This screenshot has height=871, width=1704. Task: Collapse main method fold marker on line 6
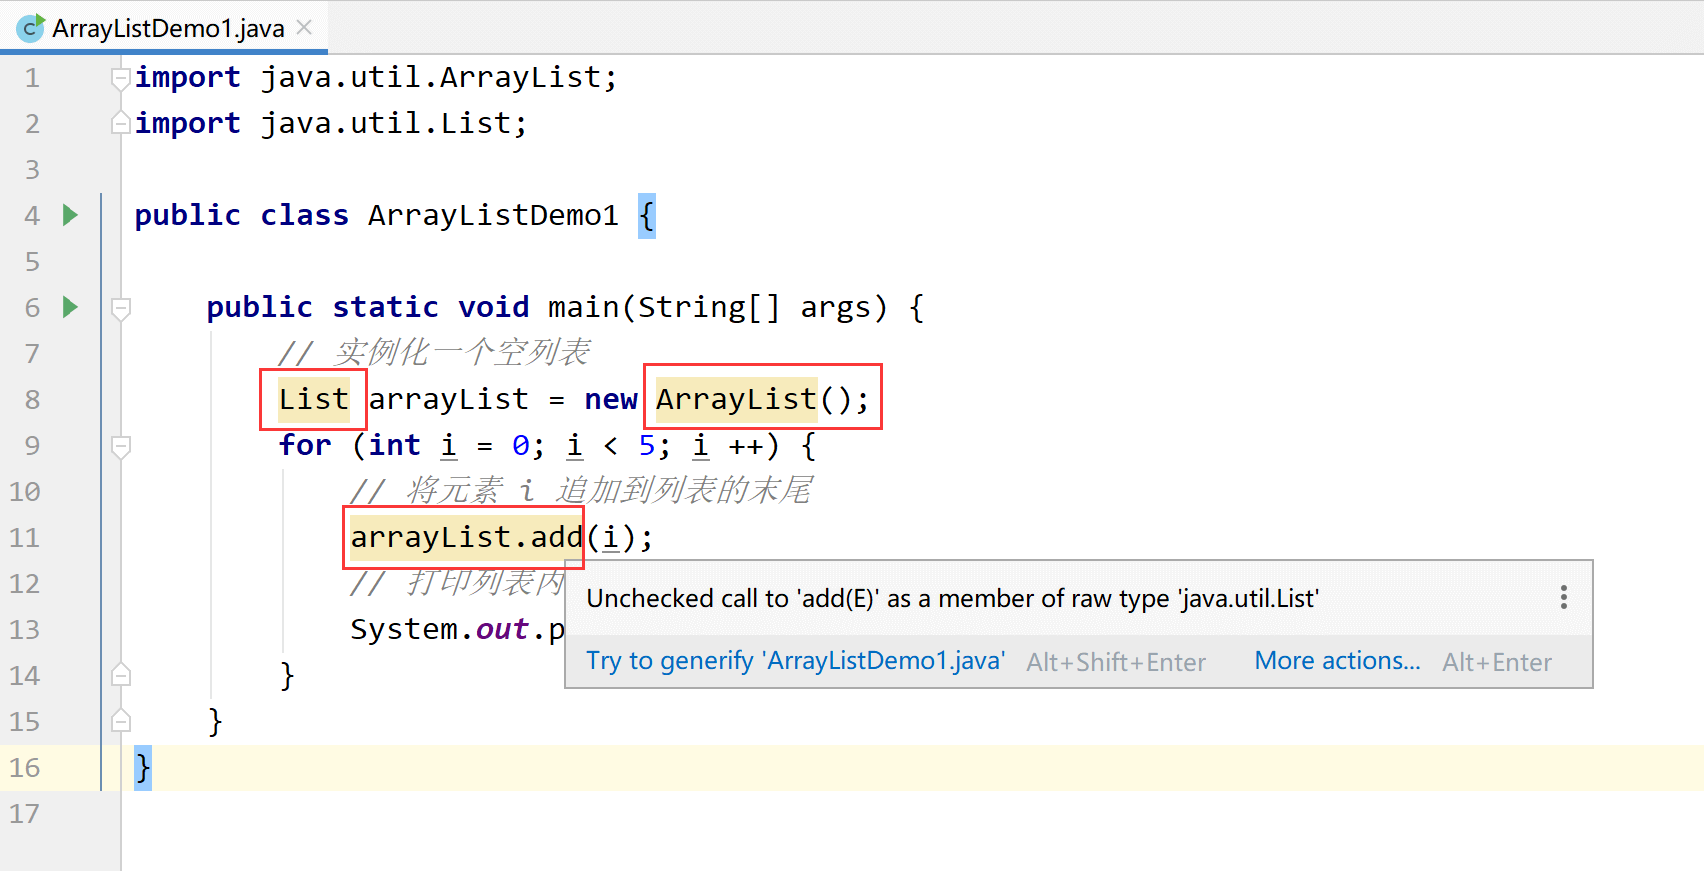pyautogui.click(x=120, y=308)
